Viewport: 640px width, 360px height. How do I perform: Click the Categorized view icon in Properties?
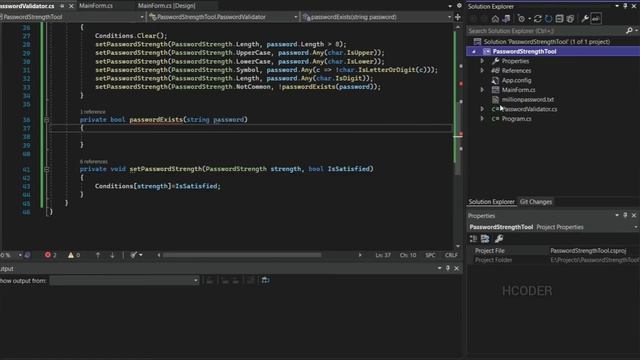click(x=473, y=239)
